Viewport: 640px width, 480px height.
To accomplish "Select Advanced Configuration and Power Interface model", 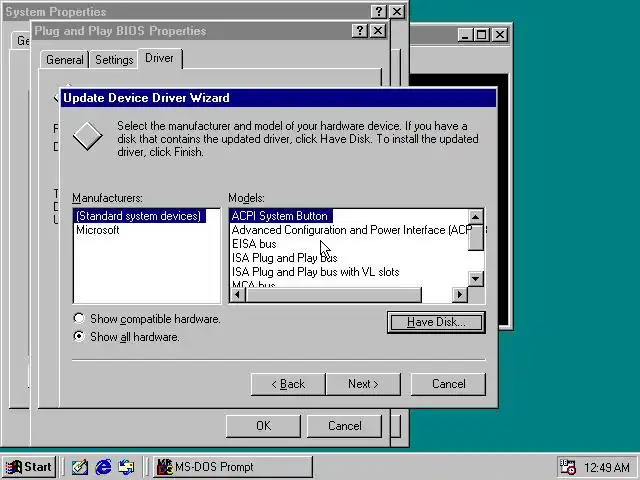I will click(x=351, y=230).
